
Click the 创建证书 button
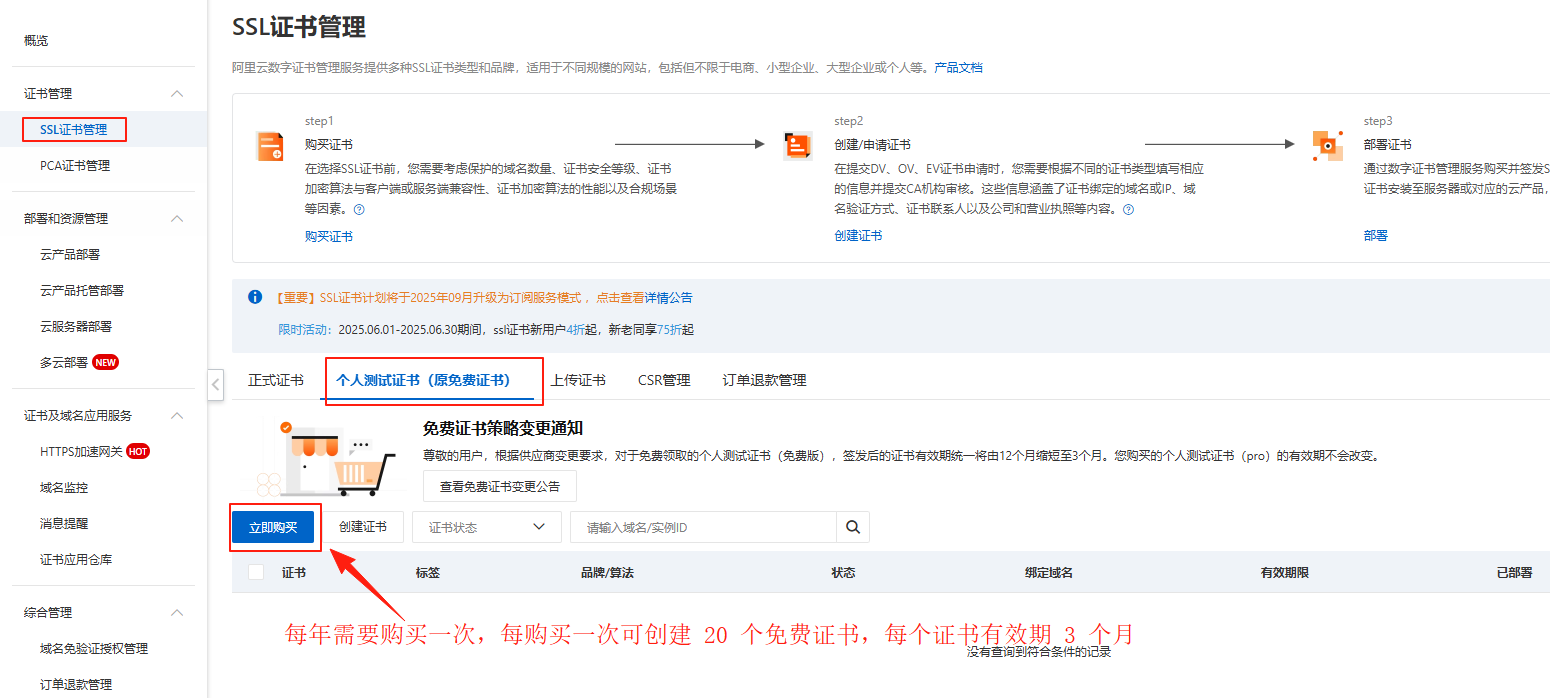pyautogui.click(x=362, y=527)
